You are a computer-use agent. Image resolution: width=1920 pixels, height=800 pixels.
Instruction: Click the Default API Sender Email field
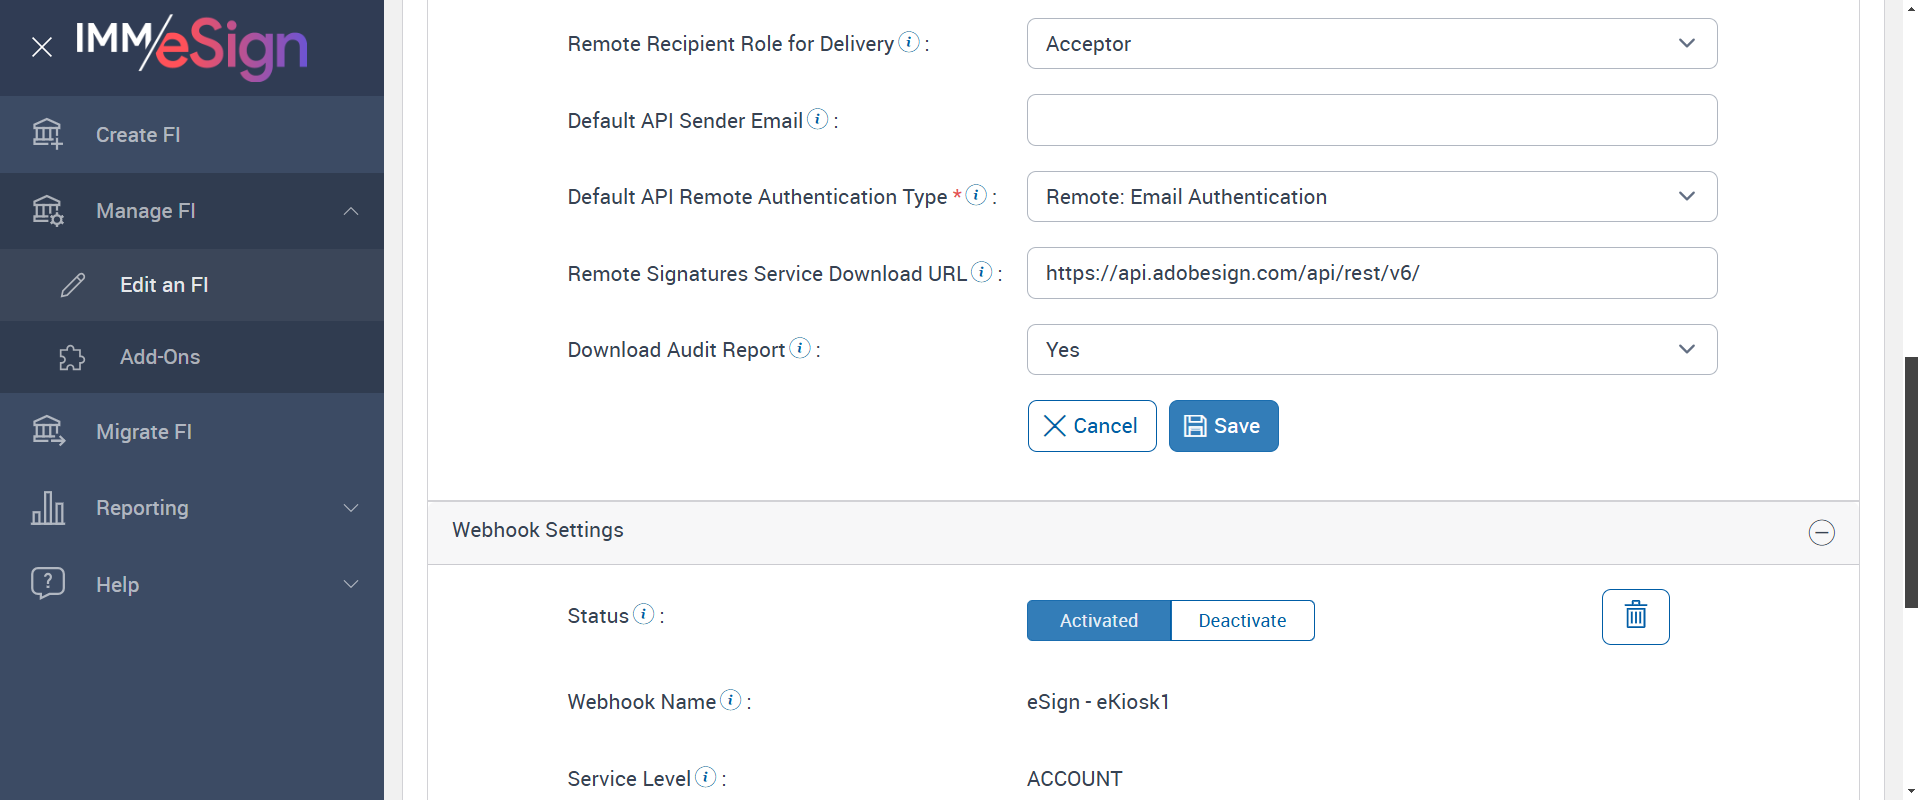pos(1371,120)
